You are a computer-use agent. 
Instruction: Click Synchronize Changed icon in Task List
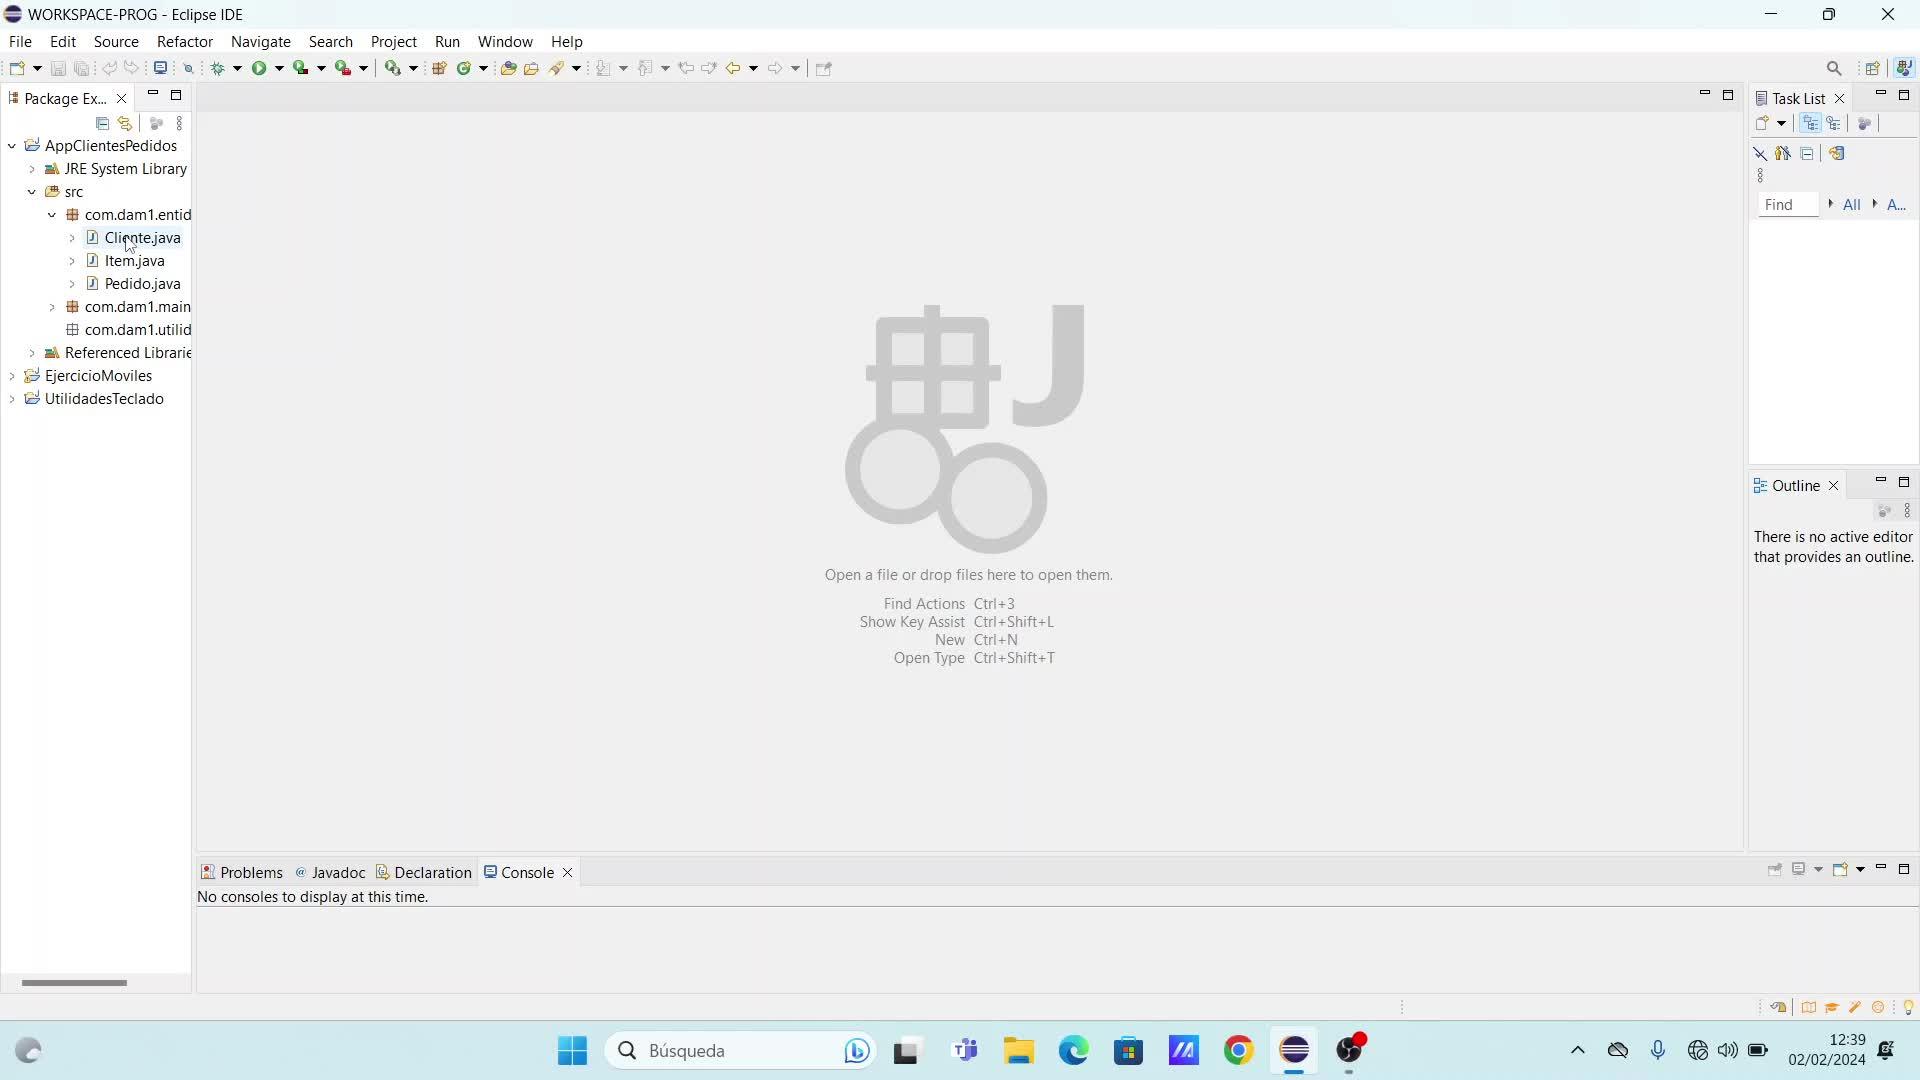(x=1836, y=153)
